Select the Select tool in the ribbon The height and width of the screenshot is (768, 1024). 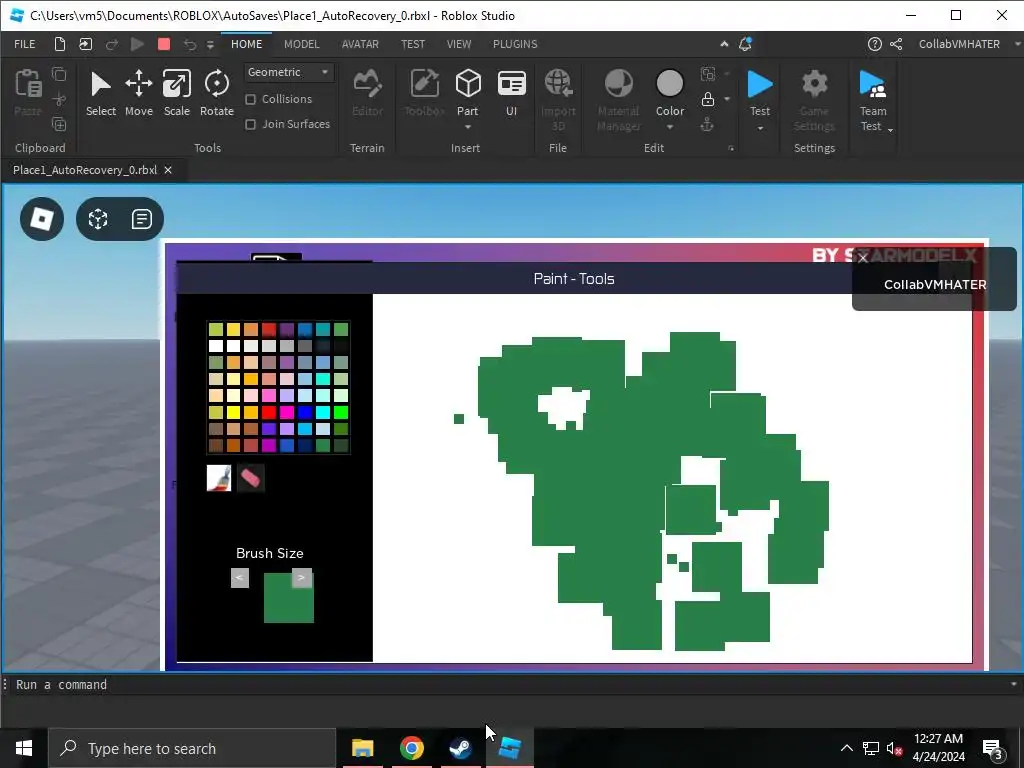click(101, 93)
